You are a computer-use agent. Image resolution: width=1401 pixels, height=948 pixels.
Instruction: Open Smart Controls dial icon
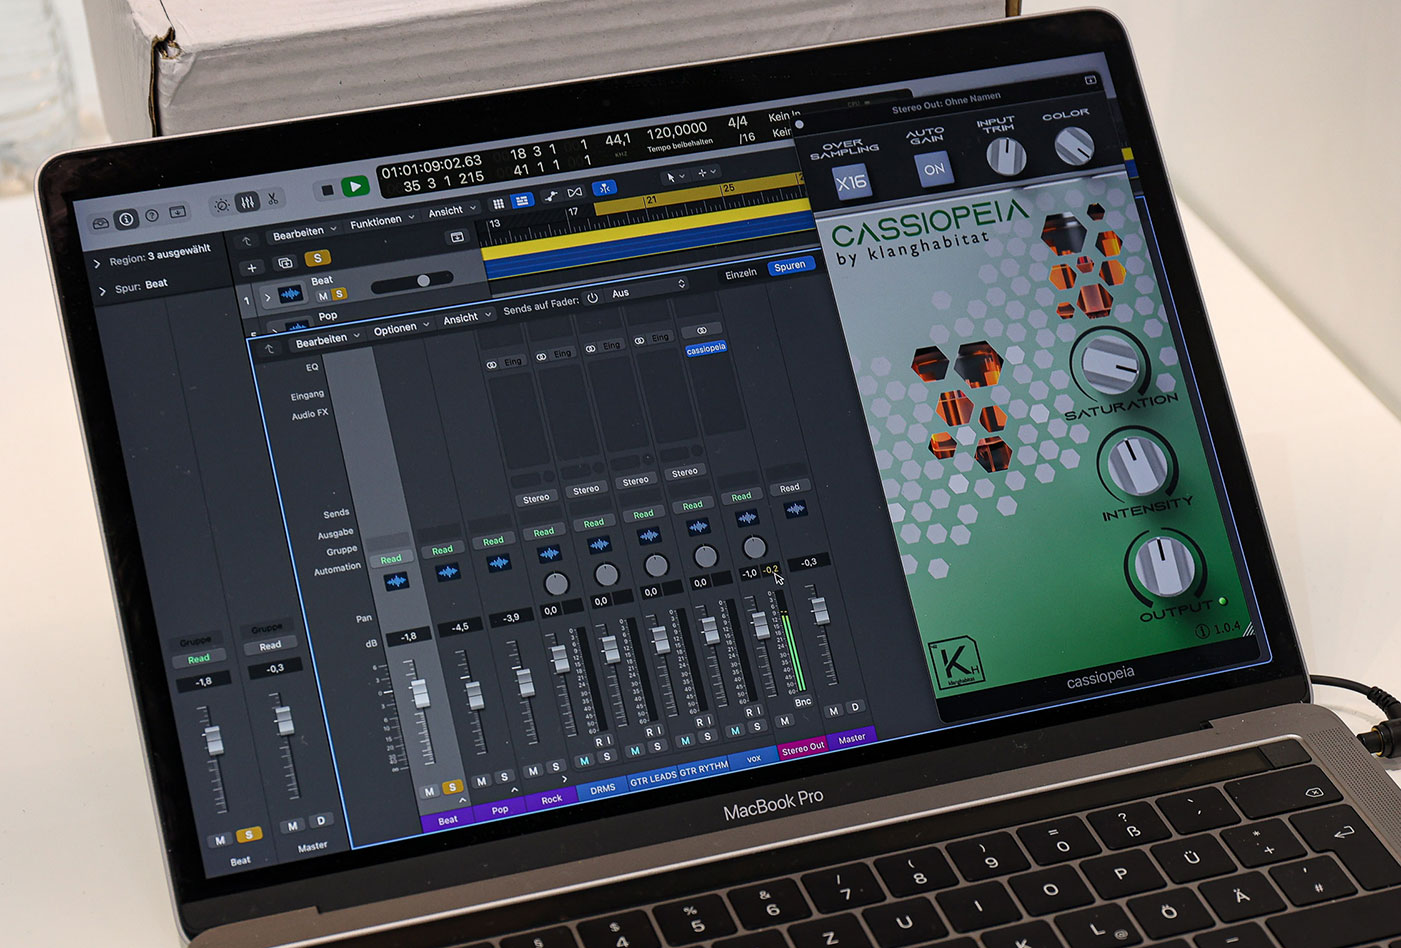point(222,204)
